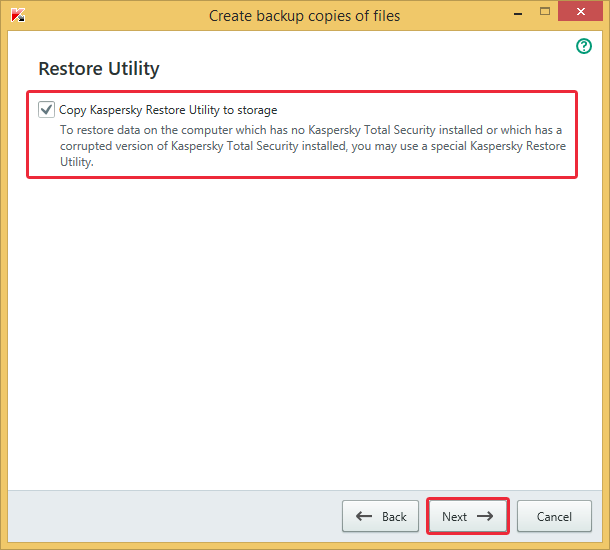Screen dimensions: 610x550
Task: Click the word 'Back' on the button
Action: coord(394,517)
